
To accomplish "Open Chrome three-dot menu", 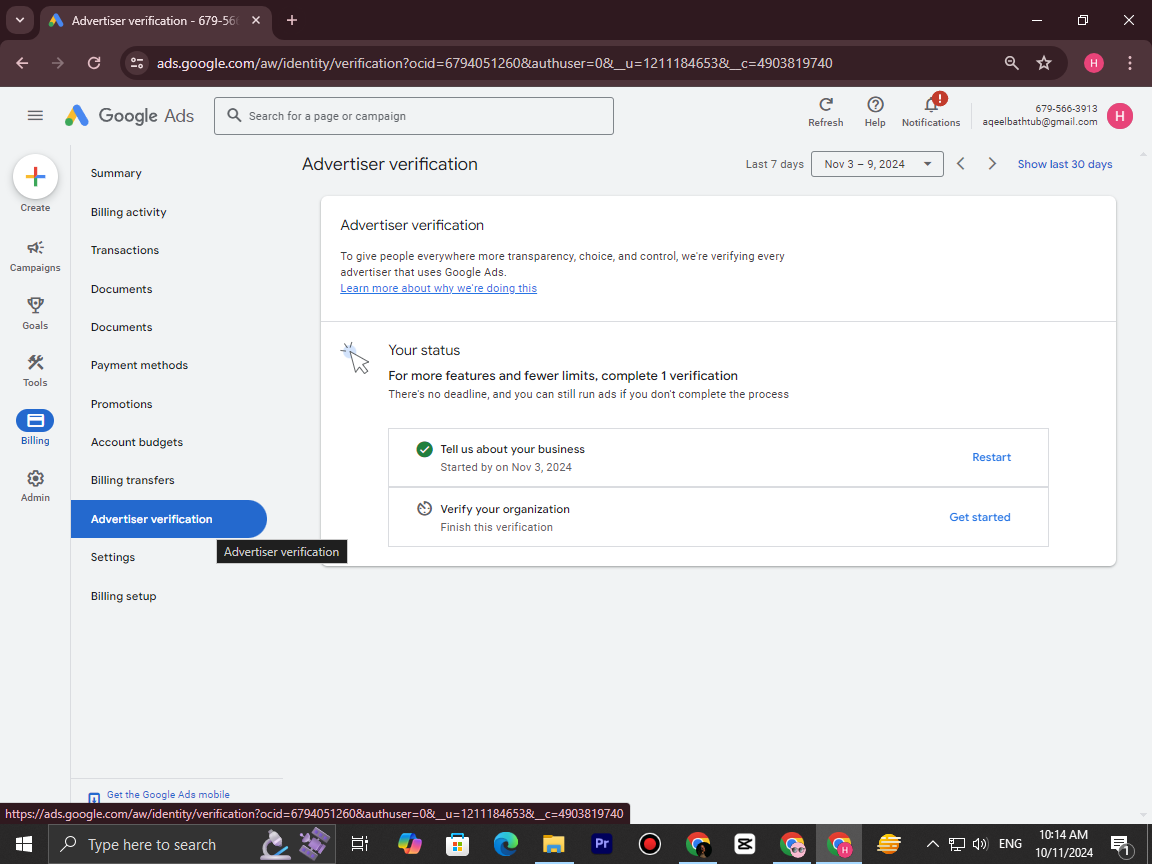I will click(x=1130, y=63).
